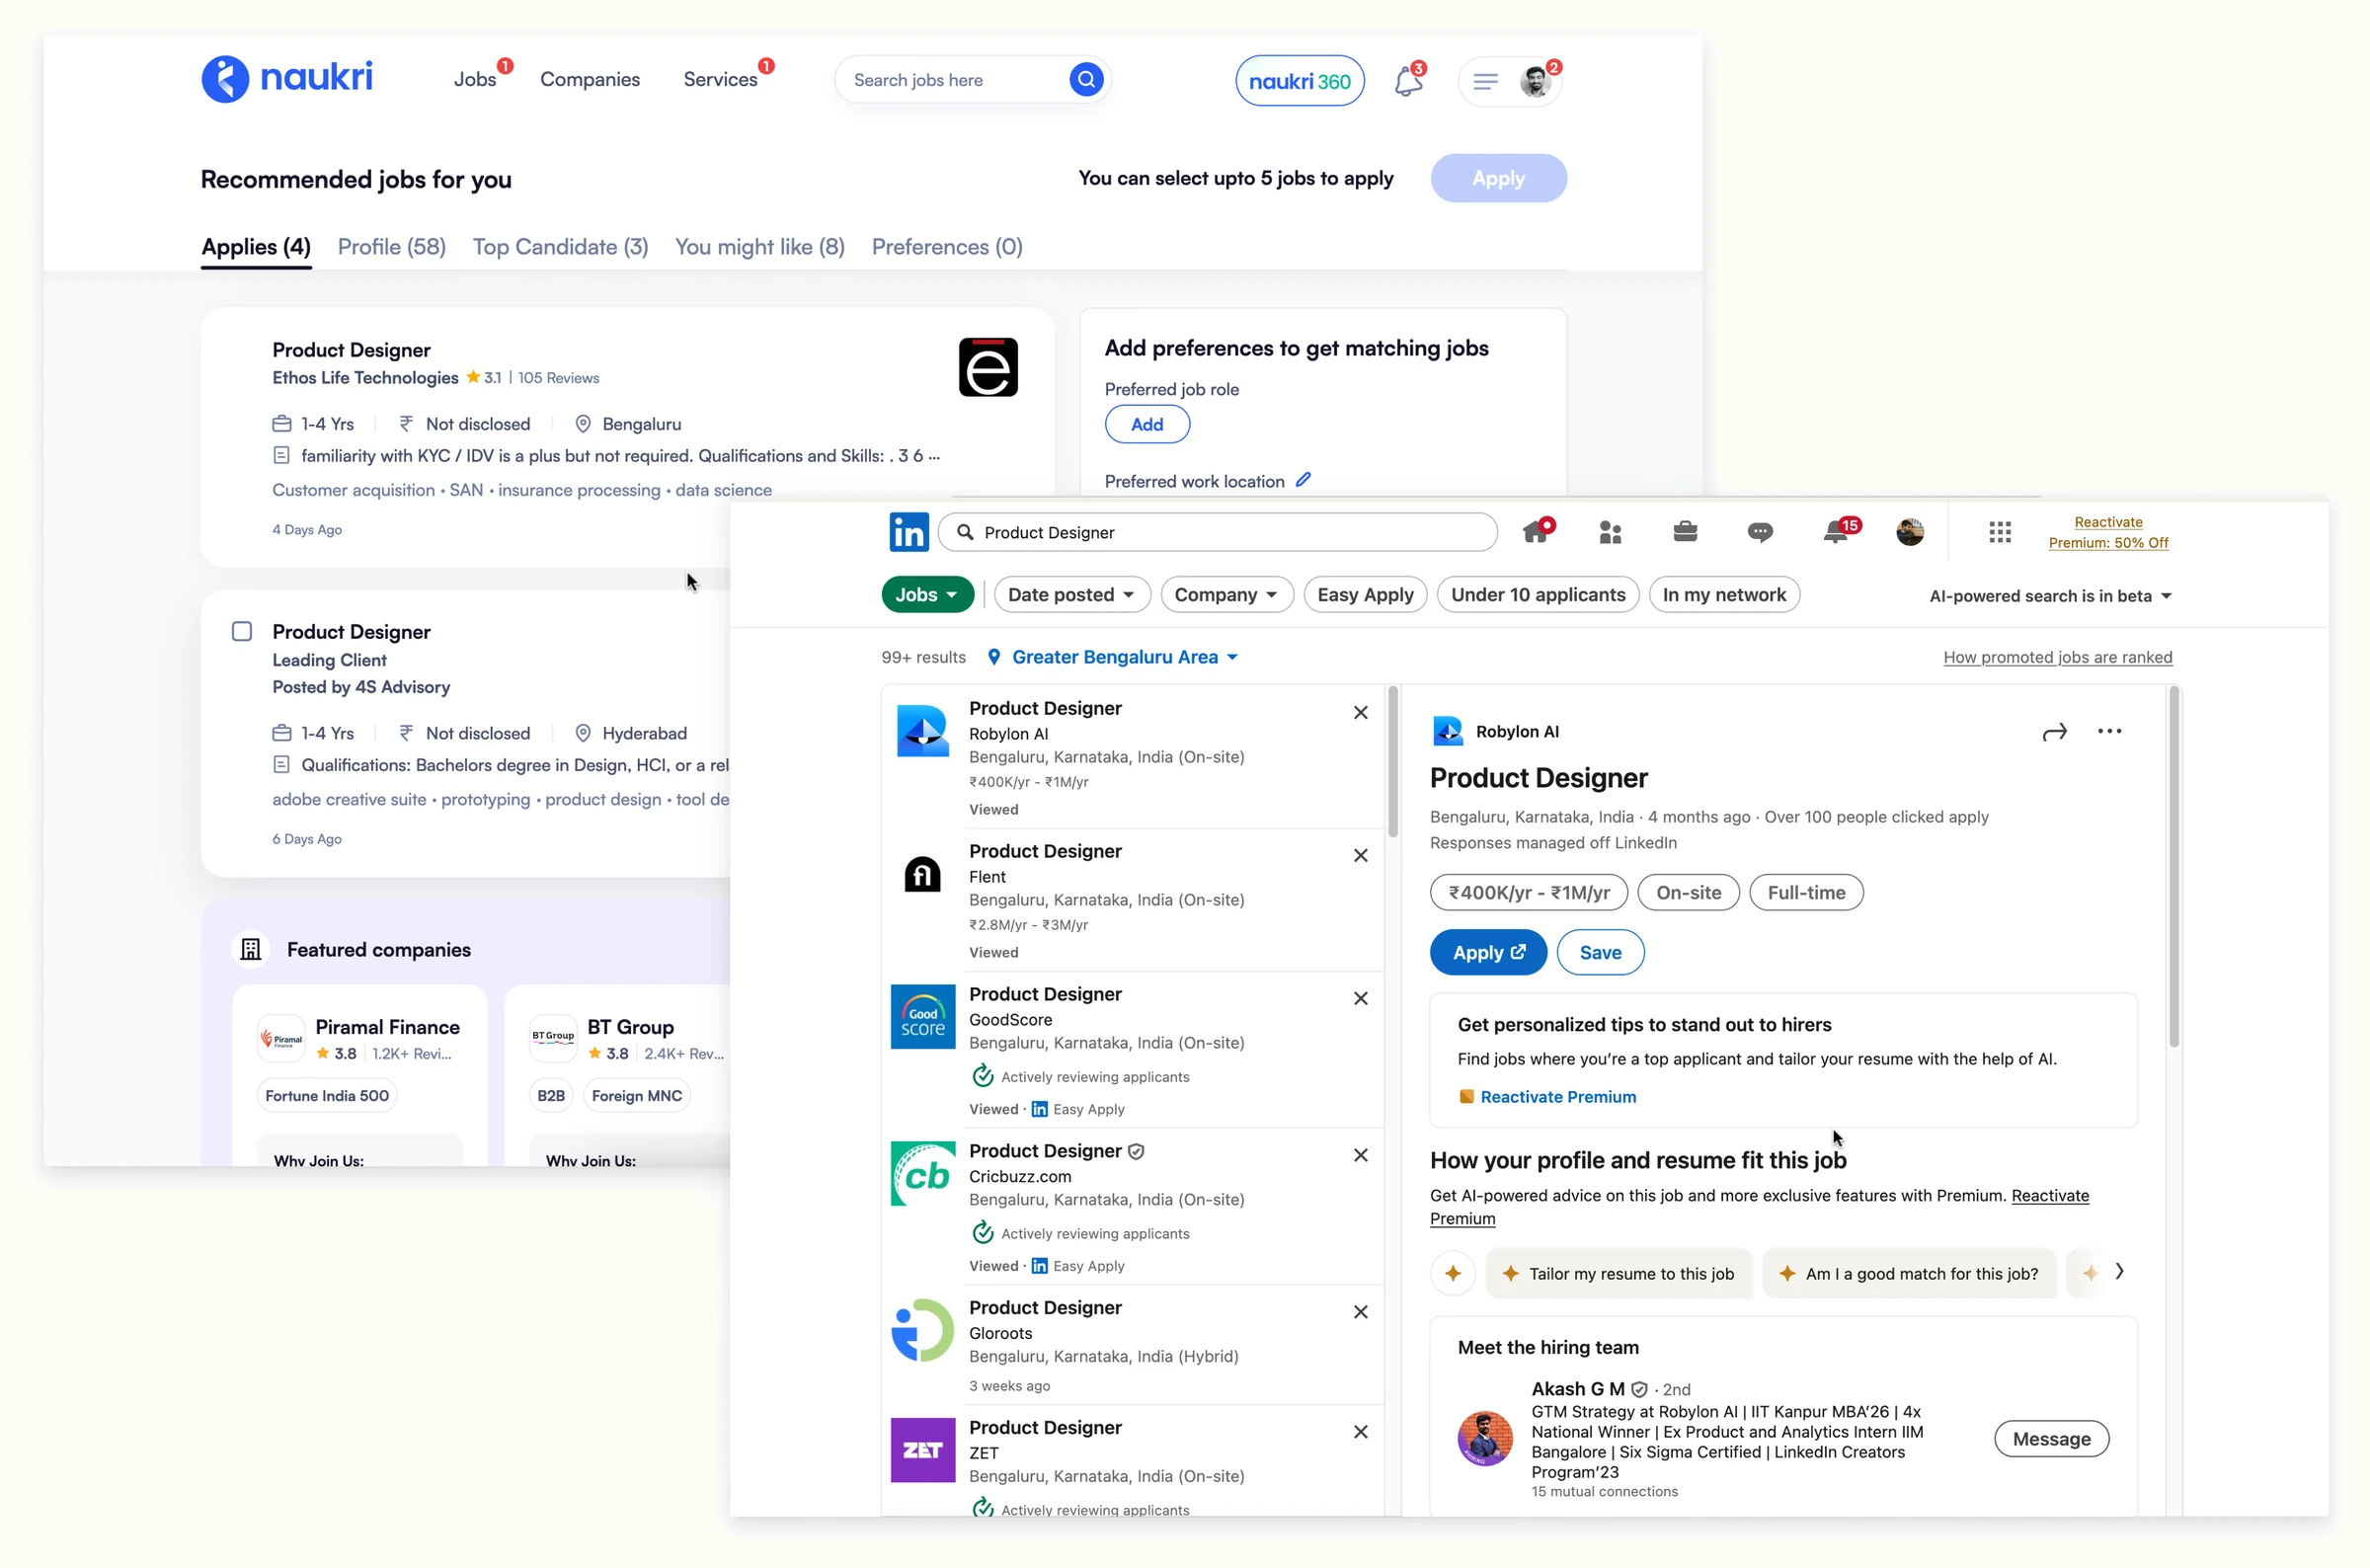This screenshot has width=2370, height=1568.
Task: Dismiss the ZET job listing
Action: click(1360, 1432)
